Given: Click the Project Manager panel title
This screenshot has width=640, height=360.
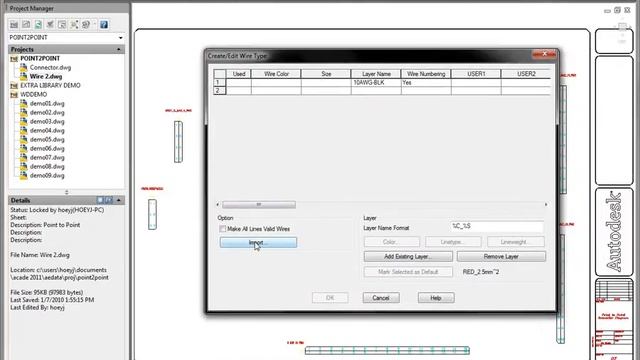Looking at the screenshot, I should 32,8.
